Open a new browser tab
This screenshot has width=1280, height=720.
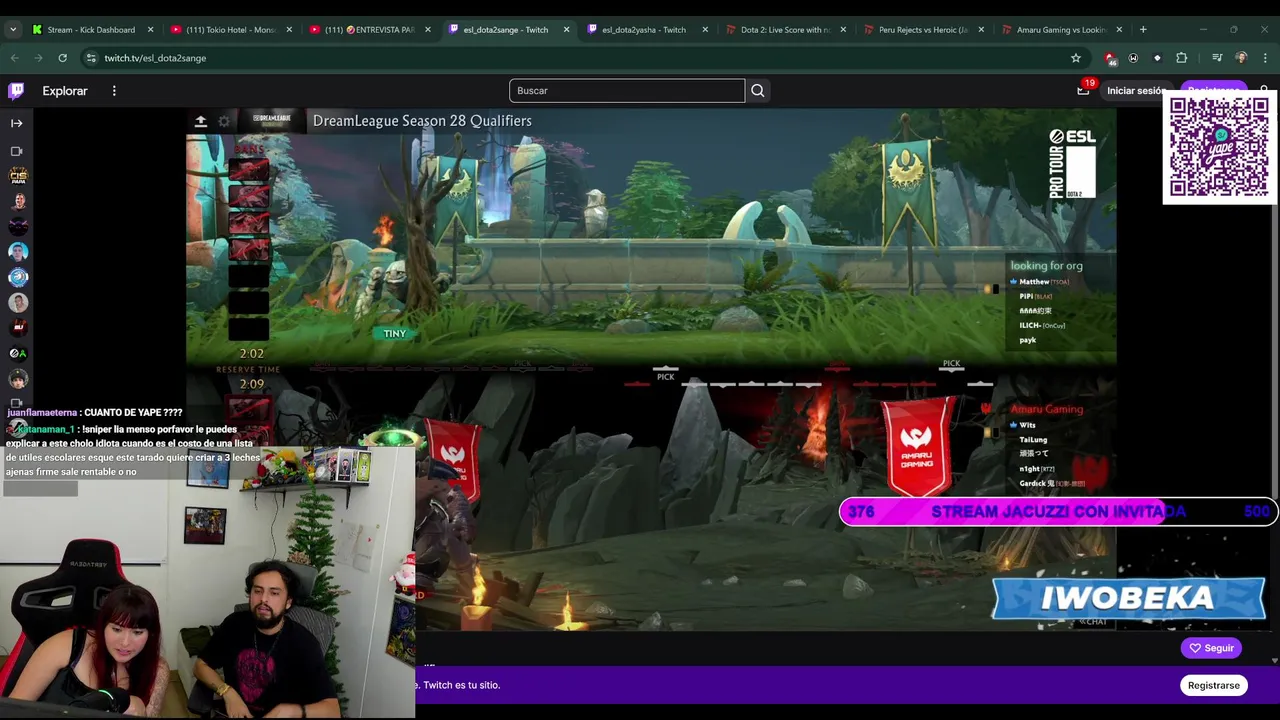coord(1143,29)
